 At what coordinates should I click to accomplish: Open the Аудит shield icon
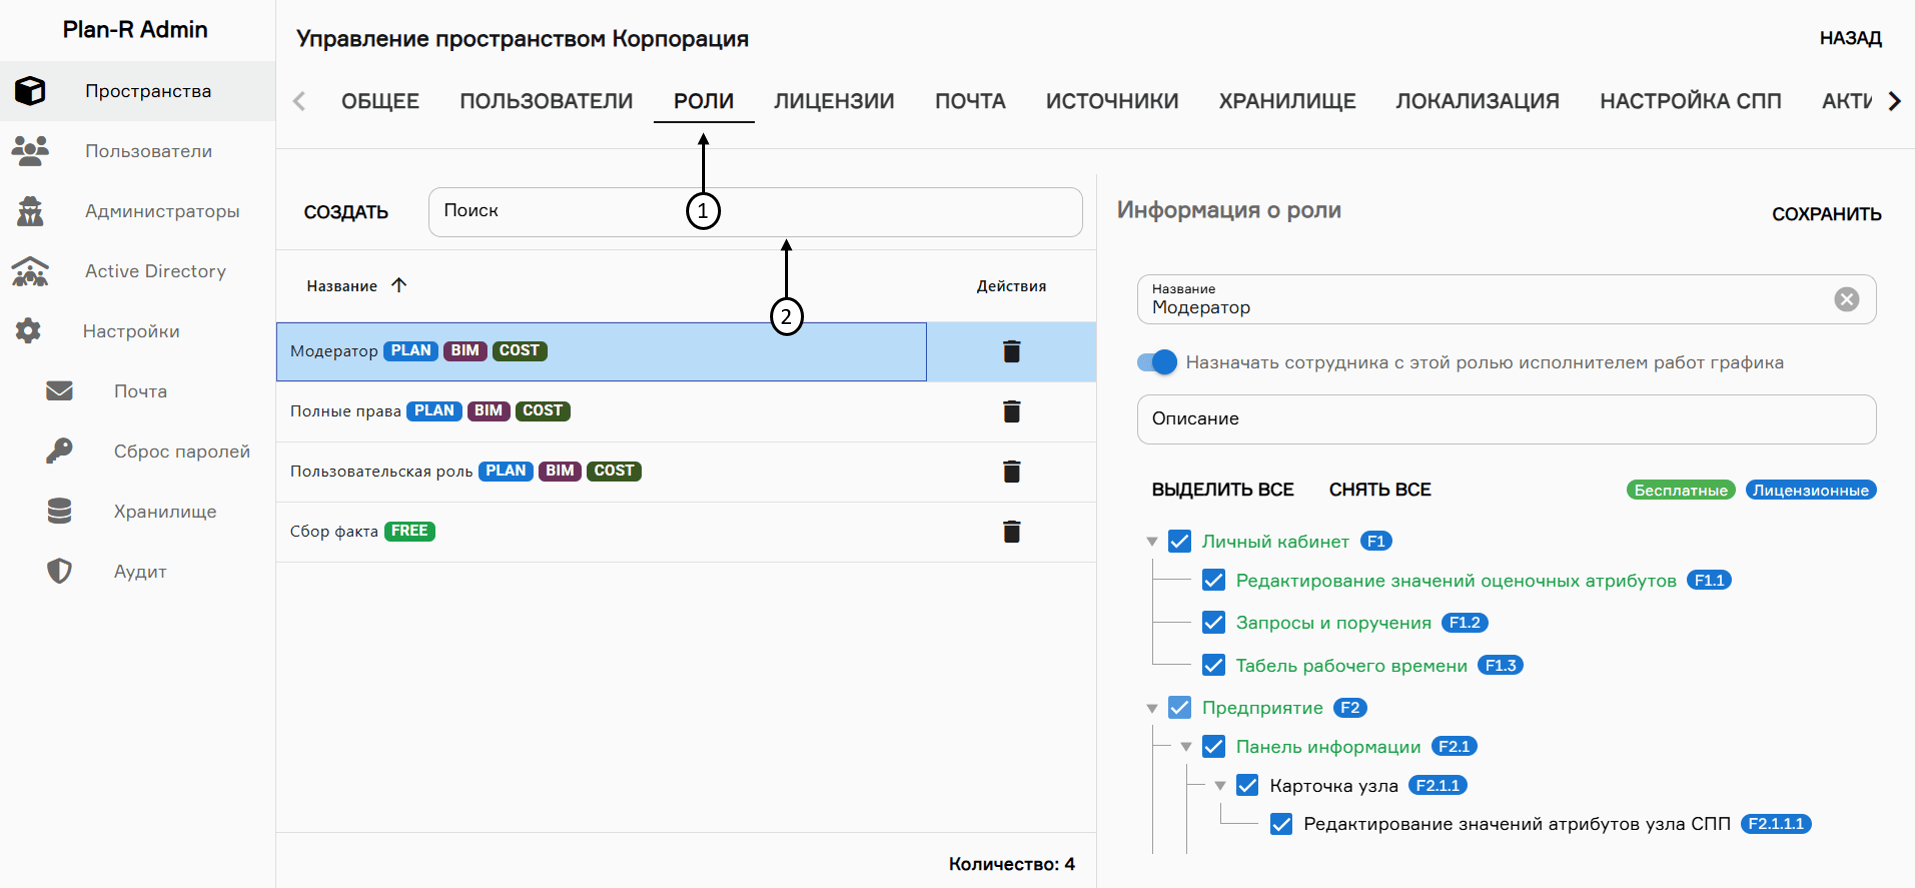(x=60, y=570)
